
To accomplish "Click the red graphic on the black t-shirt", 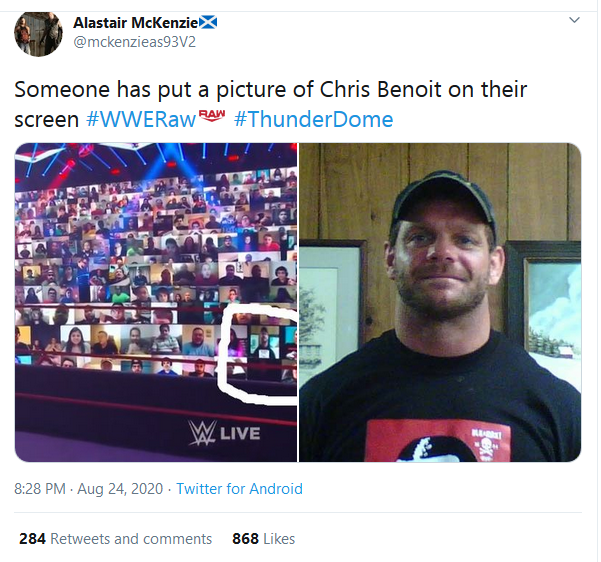I will point(438,440).
